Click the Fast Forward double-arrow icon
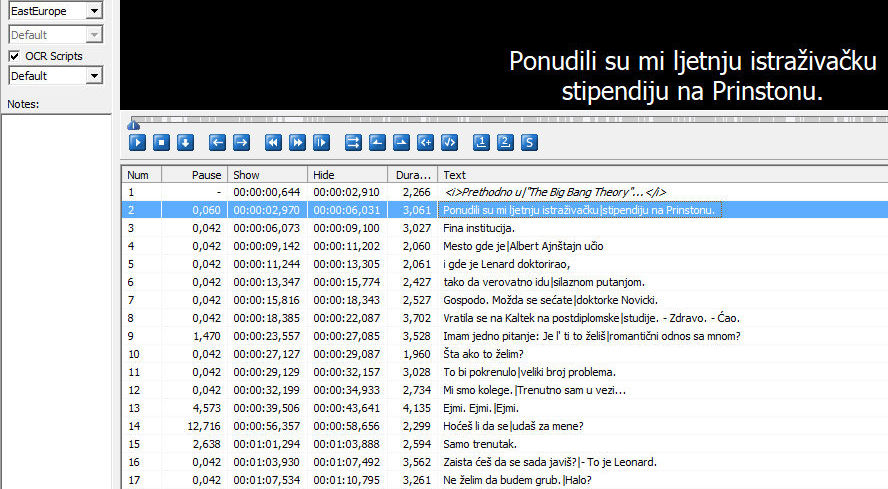888x489 pixels. (x=297, y=142)
